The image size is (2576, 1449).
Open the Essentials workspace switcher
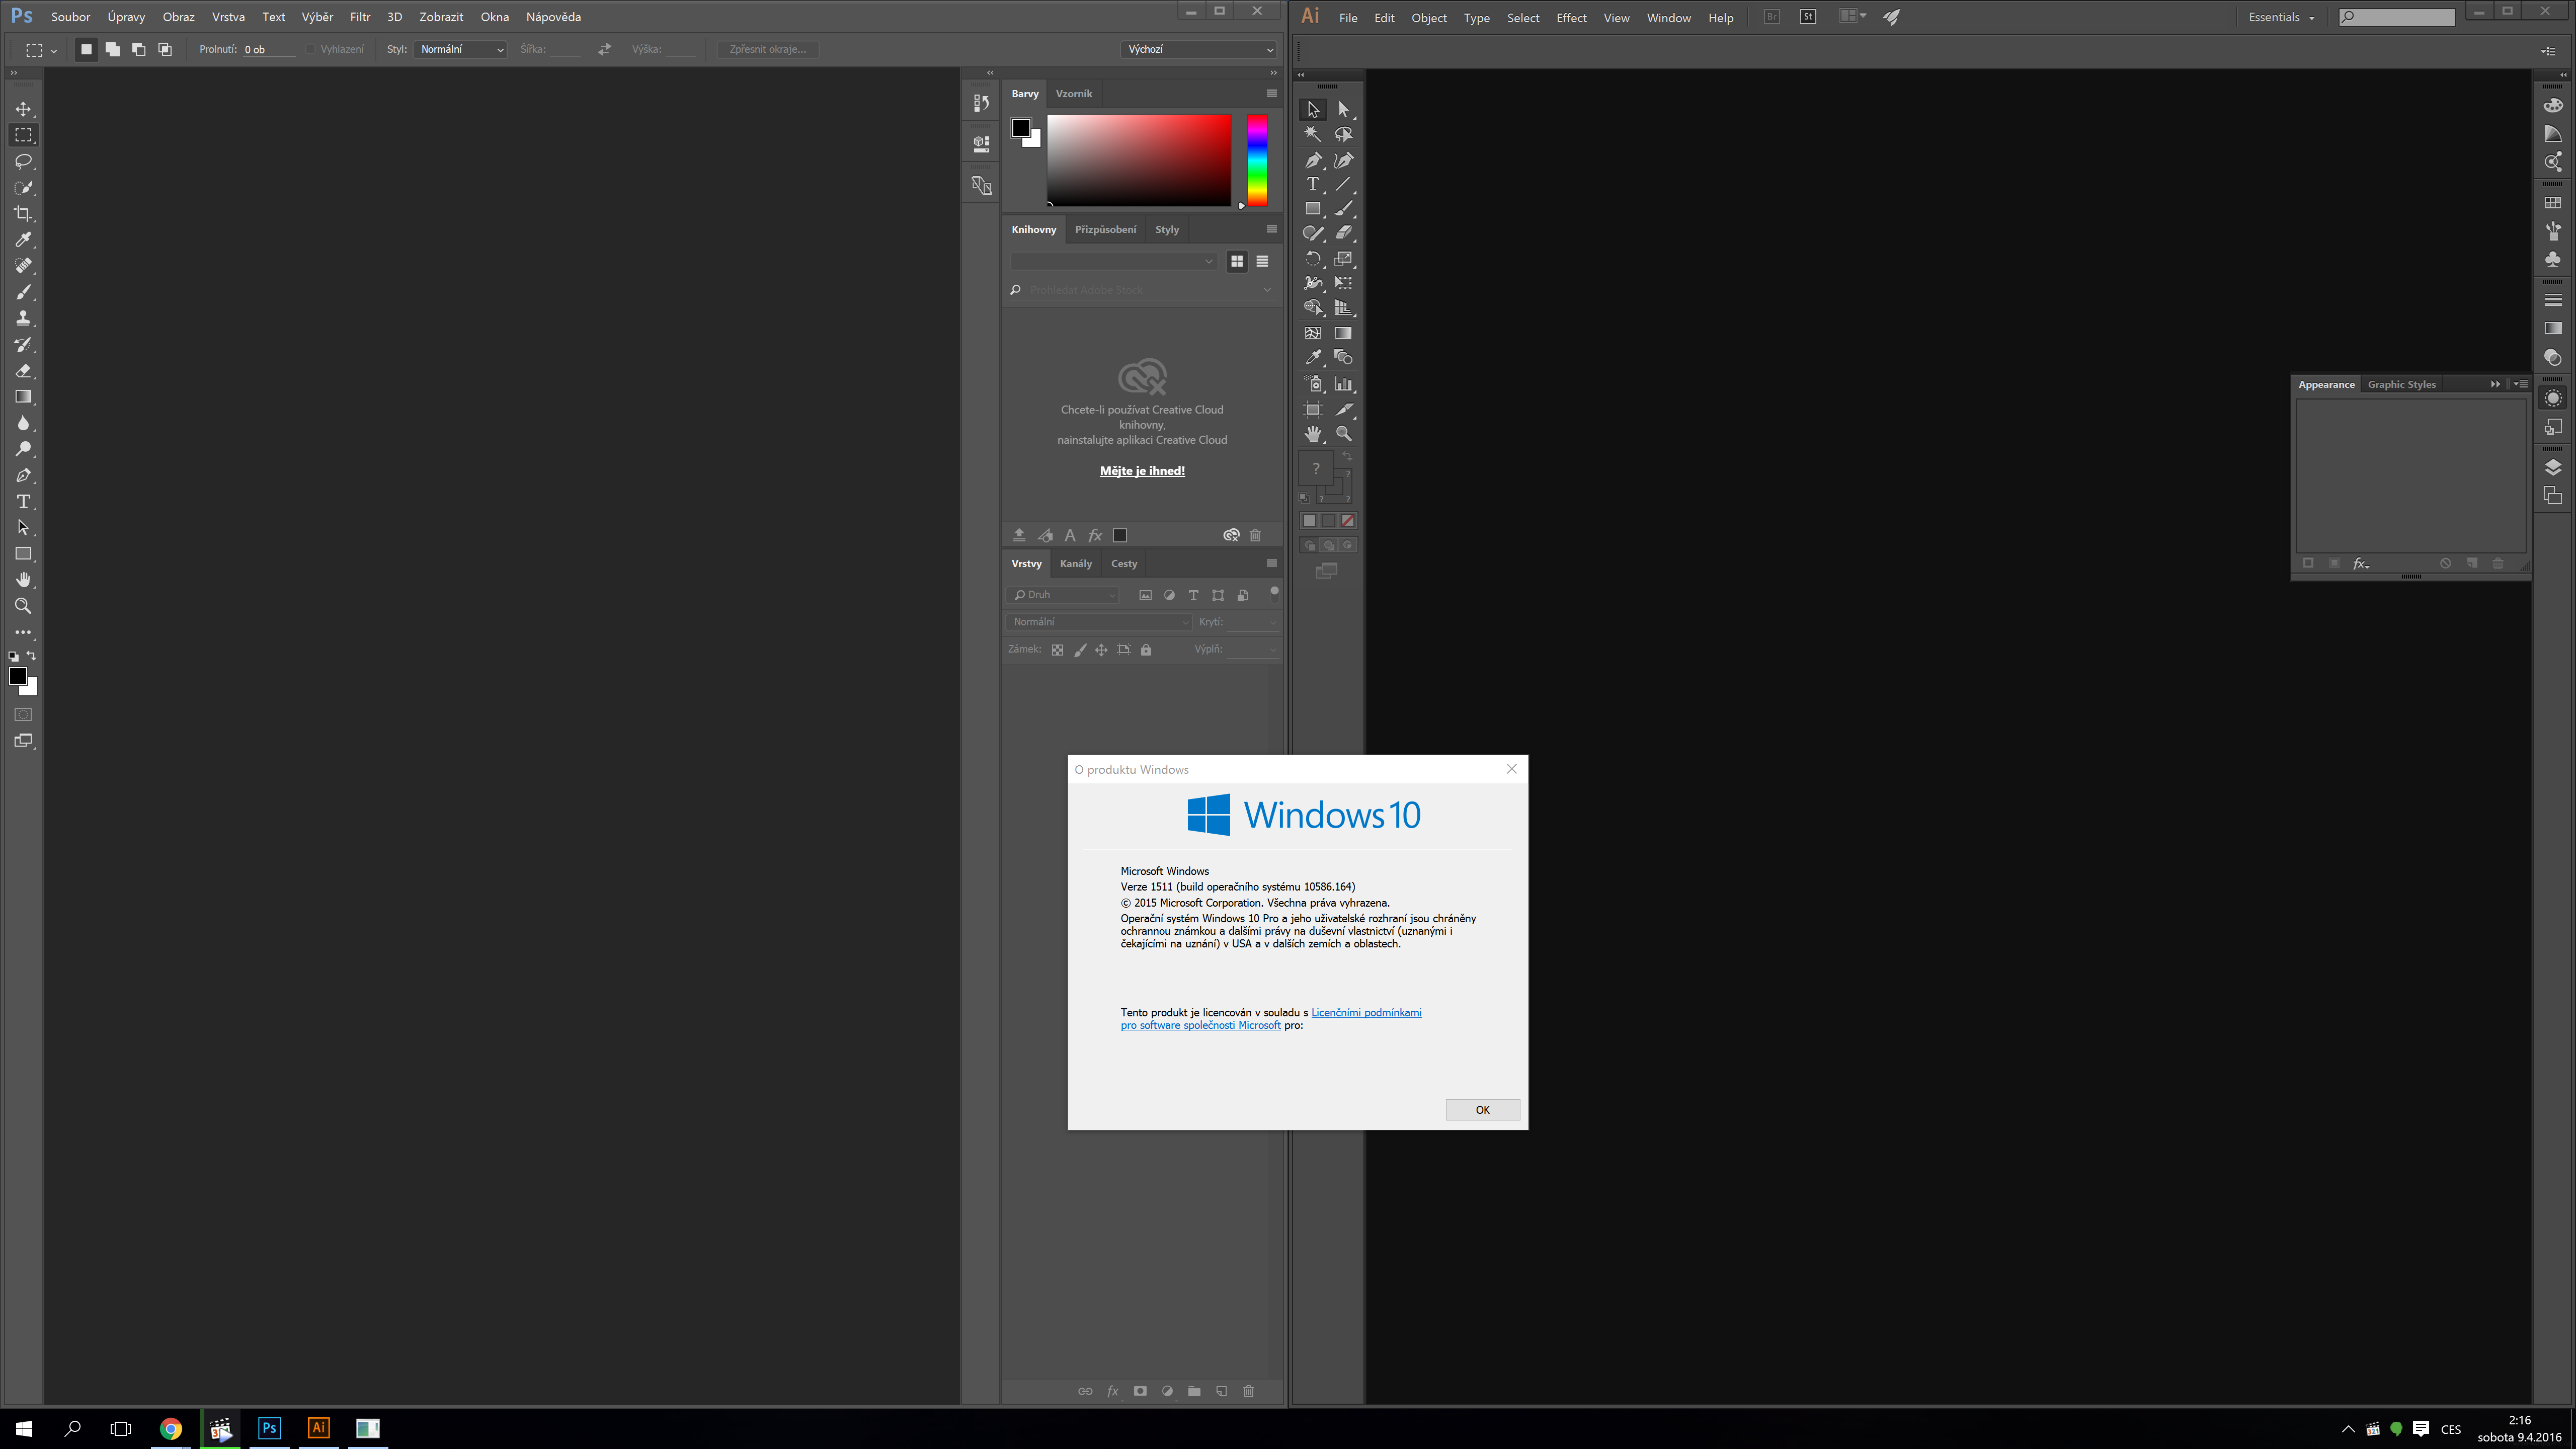2281,17
